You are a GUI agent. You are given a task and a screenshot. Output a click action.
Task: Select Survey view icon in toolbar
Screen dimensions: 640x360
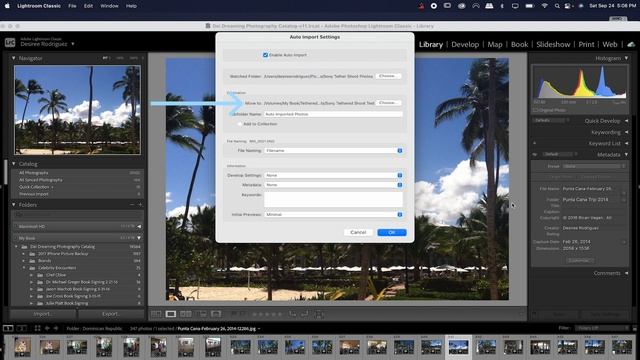[202, 314]
